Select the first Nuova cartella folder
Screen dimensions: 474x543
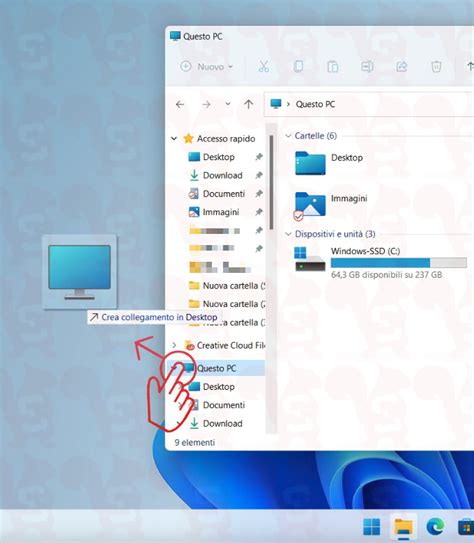(227, 286)
